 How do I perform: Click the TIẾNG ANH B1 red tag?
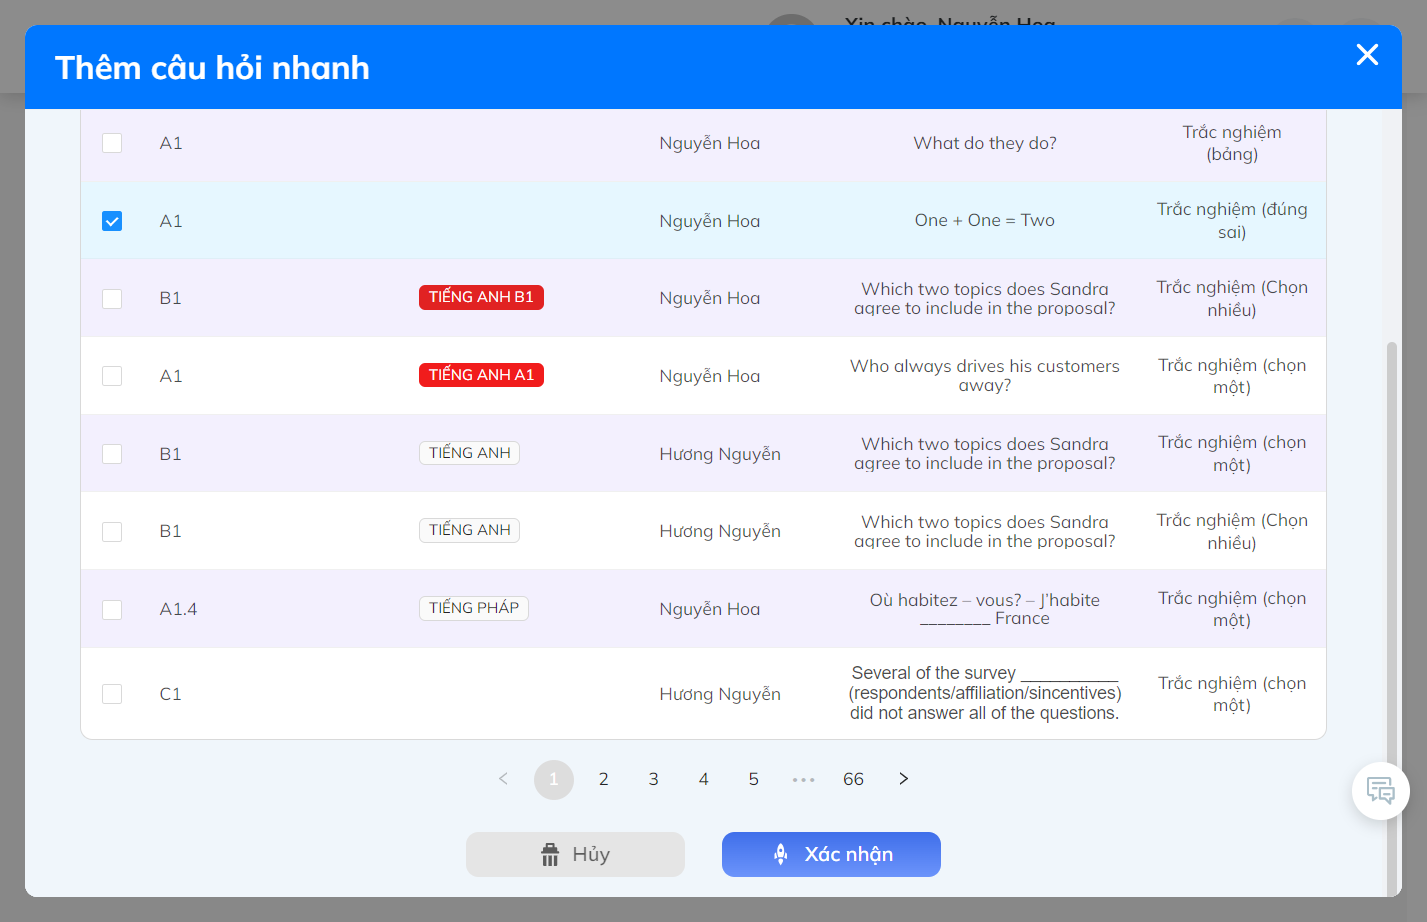[481, 297]
